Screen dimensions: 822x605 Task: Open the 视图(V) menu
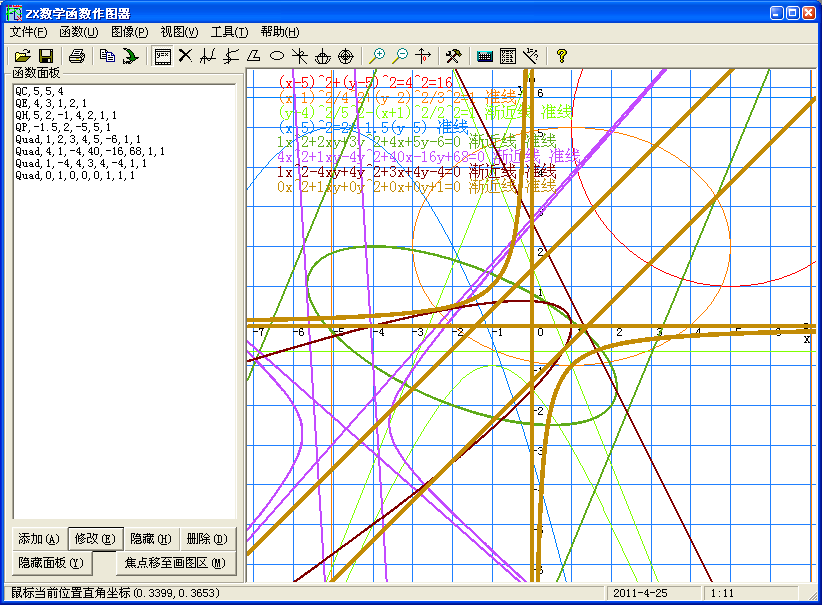pyautogui.click(x=179, y=32)
